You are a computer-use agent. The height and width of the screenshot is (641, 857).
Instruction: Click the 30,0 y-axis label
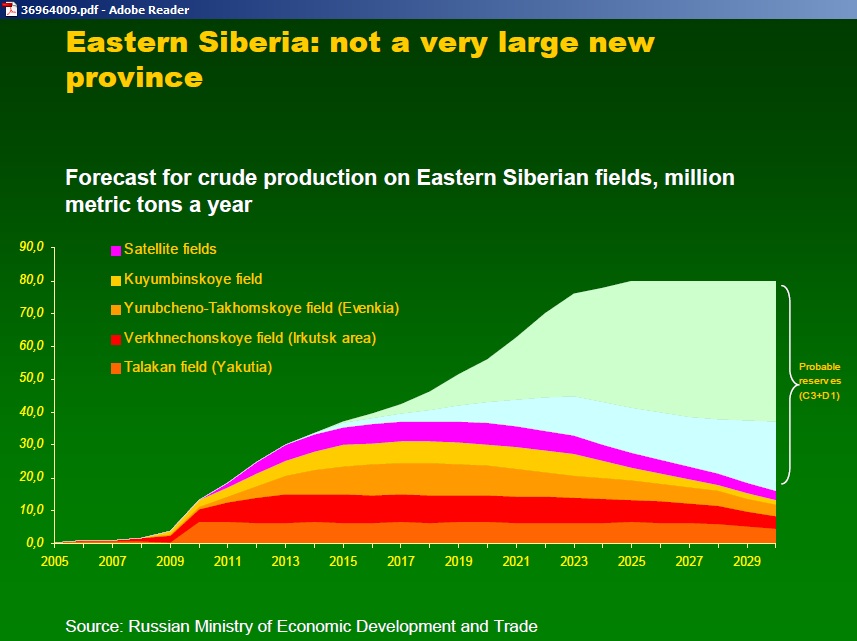click(x=32, y=444)
